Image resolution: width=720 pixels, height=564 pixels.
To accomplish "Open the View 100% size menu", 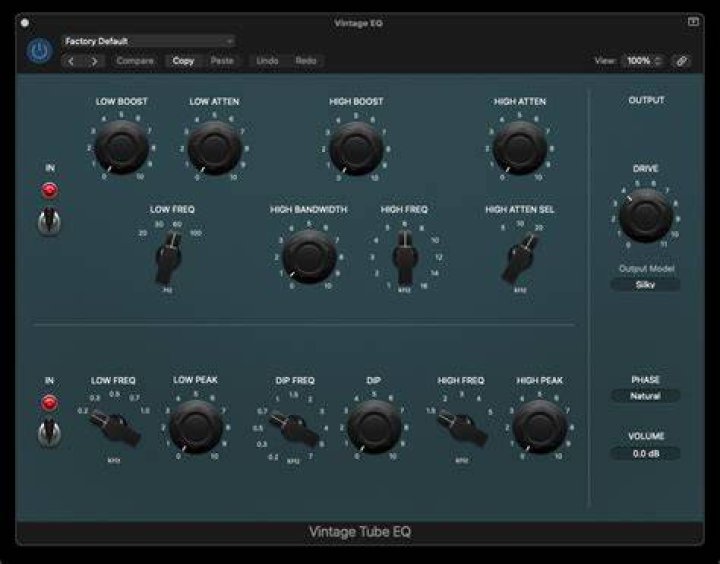I will pos(643,61).
